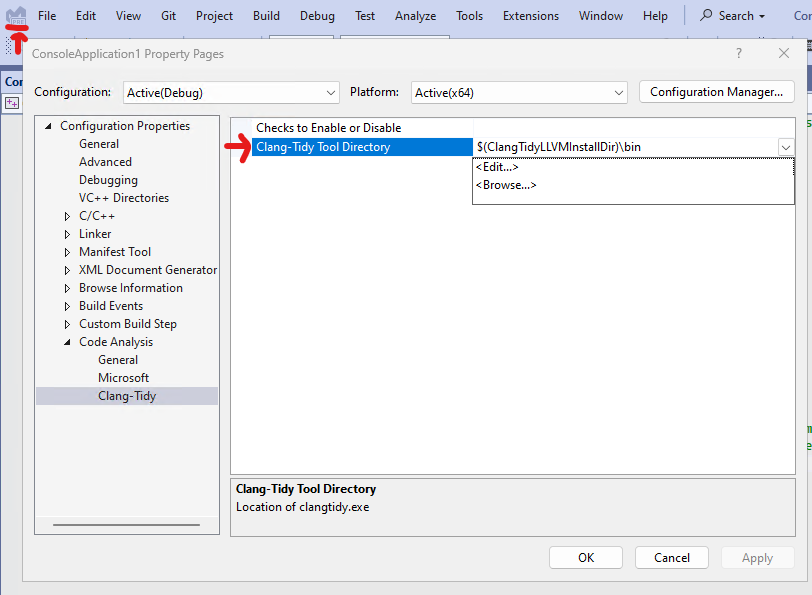Collapse the Code Analysis node
The width and height of the screenshot is (812, 595).
(67, 342)
